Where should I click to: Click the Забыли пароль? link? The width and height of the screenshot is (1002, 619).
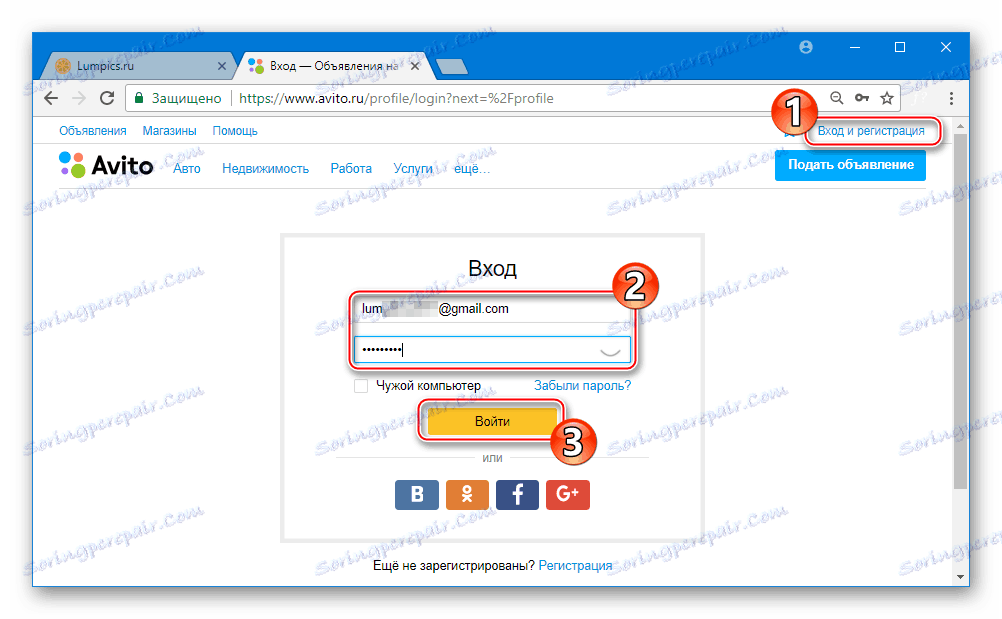click(x=582, y=386)
